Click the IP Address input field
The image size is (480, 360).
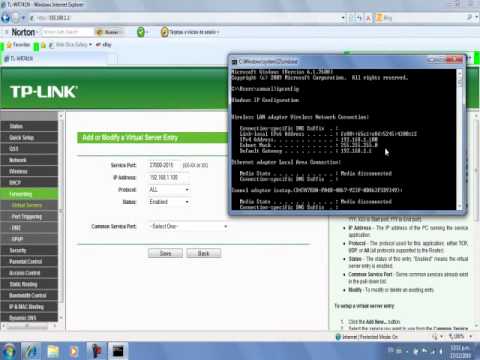coord(168,177)
